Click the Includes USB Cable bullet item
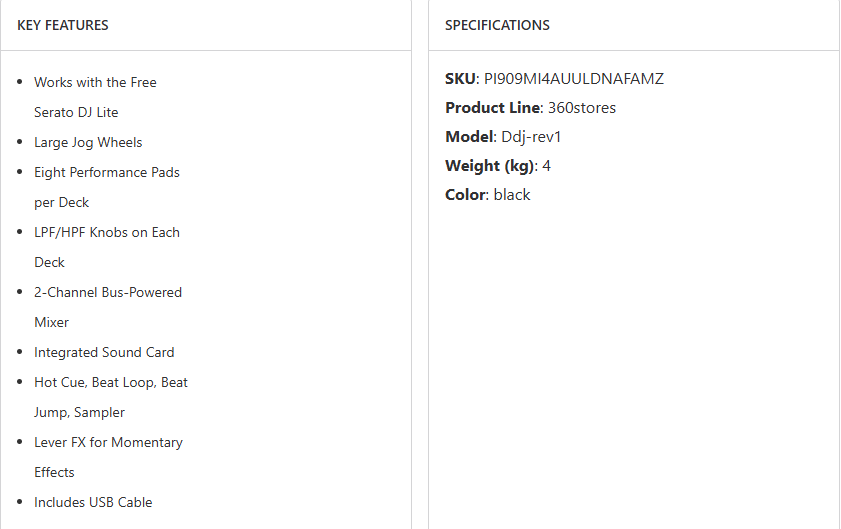The image size is (841, 529). pyautogui.click(x=93, y=502)
